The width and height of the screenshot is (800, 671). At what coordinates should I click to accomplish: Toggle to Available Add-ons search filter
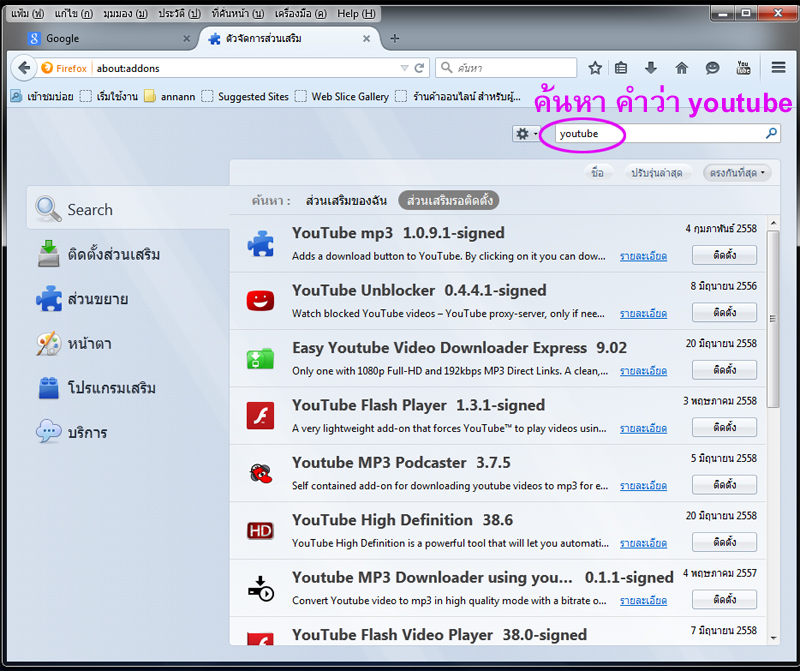pyautogui.click(x=448, y=201)
